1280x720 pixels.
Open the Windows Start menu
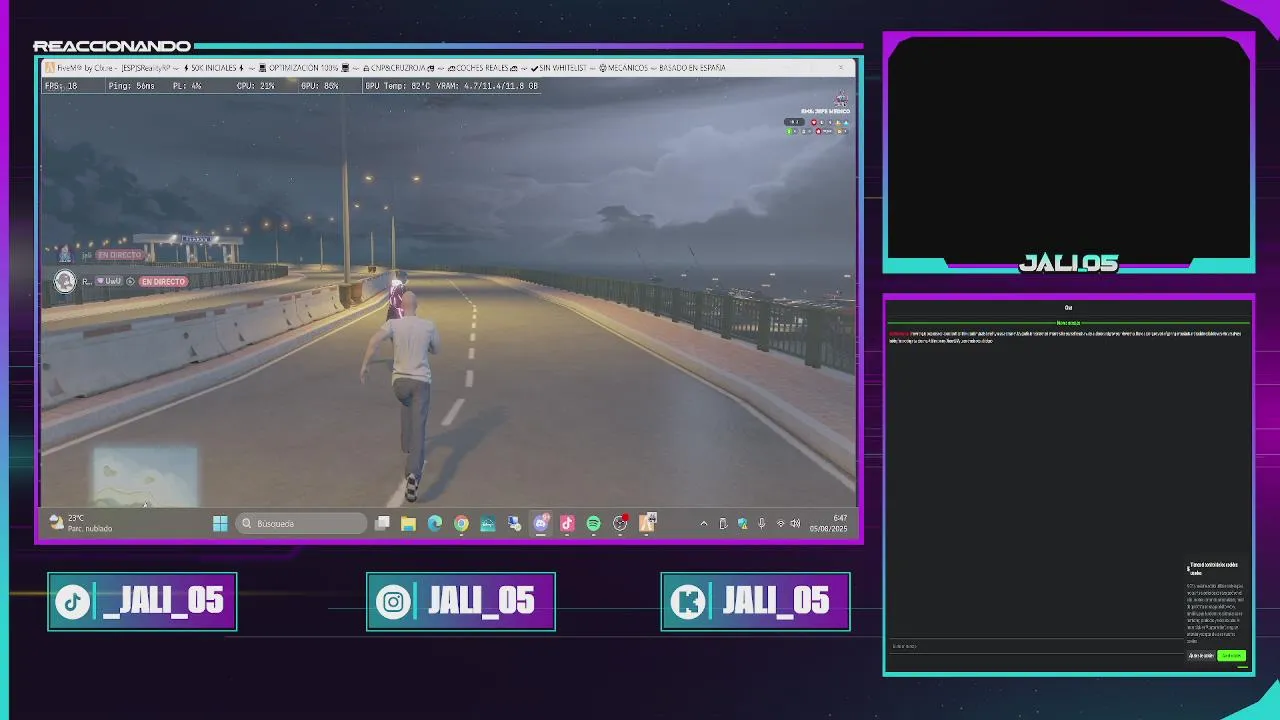coord(220,523)
